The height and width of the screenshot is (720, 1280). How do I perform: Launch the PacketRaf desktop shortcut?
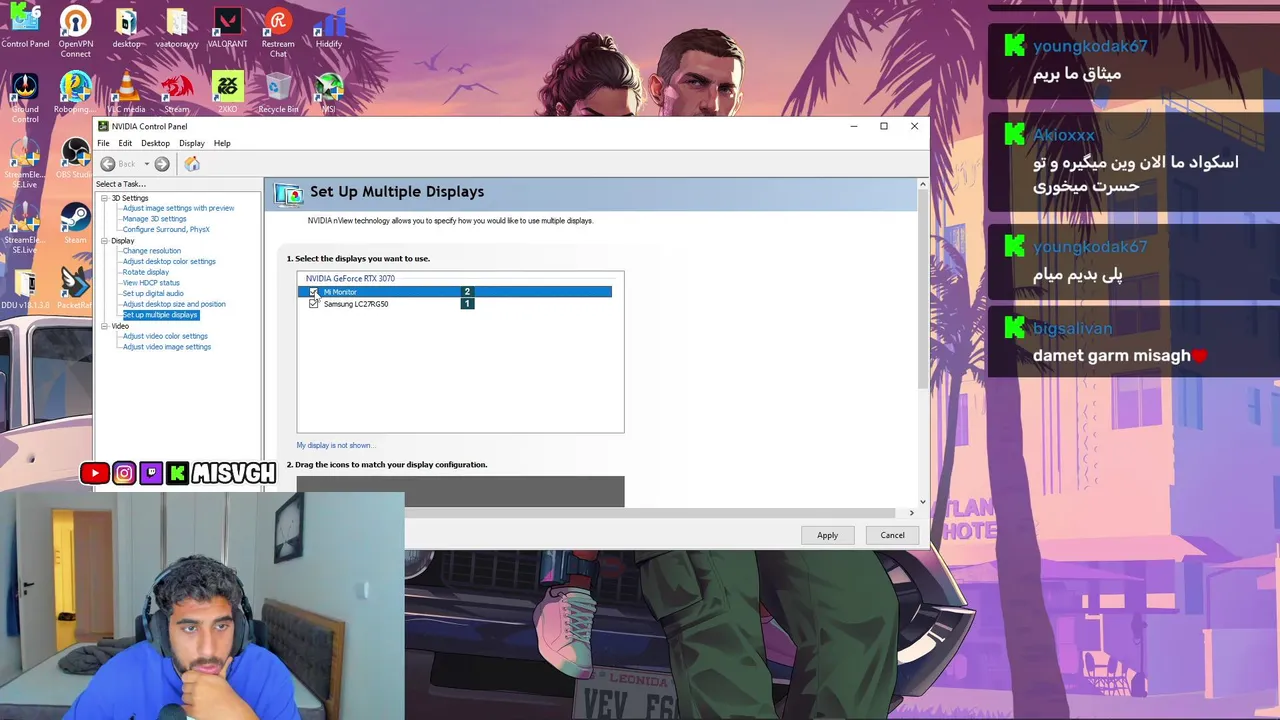tap(75, 290)
